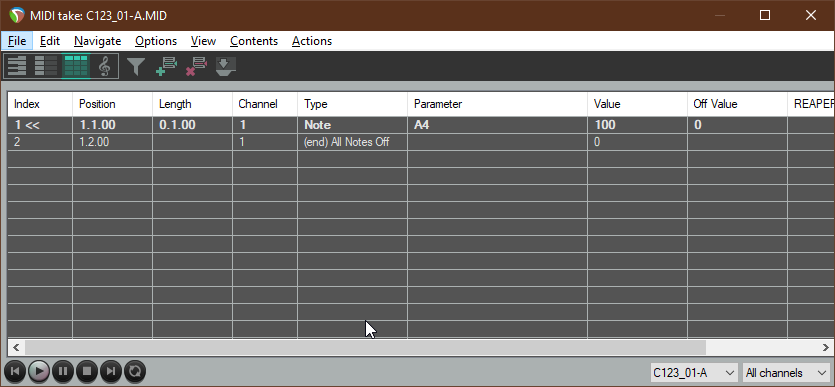Open the C123_01-A take dropdown
The height and width of the screenshot is (387, 835).
click(694, 373)
